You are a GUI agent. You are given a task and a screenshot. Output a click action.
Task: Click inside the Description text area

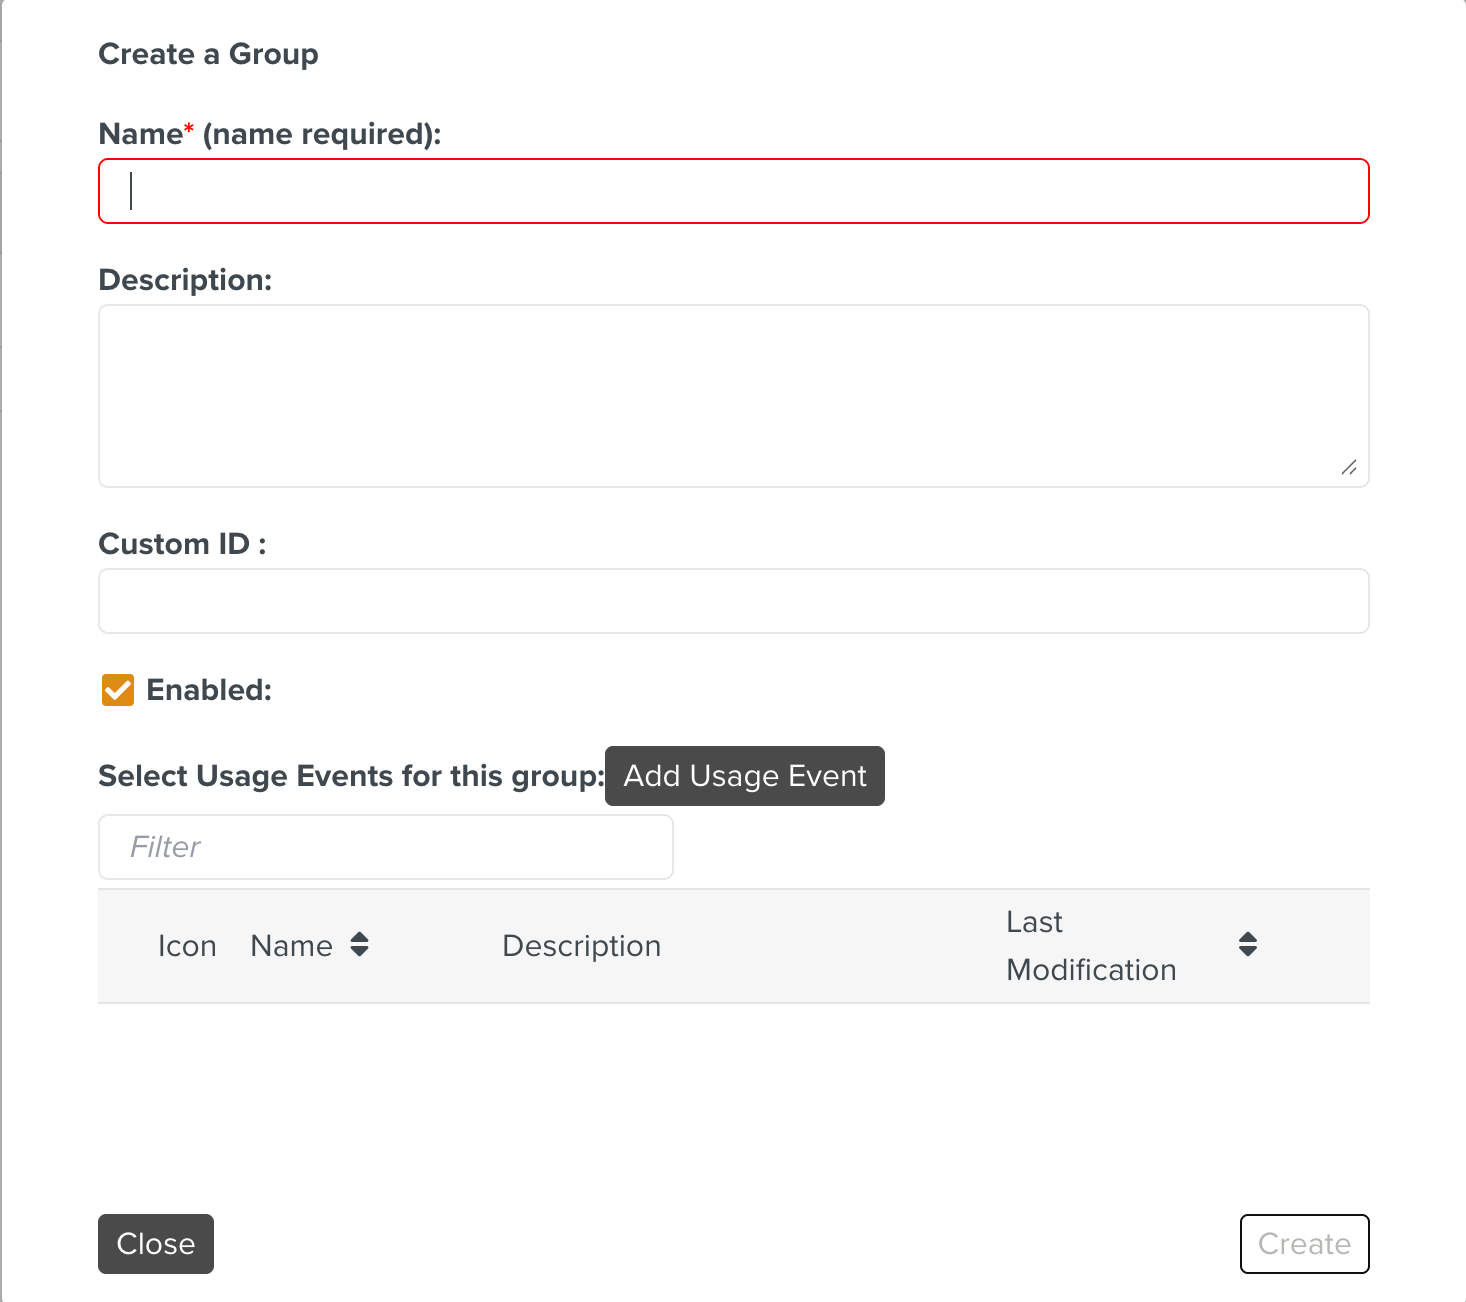click(x=733, y=395)
